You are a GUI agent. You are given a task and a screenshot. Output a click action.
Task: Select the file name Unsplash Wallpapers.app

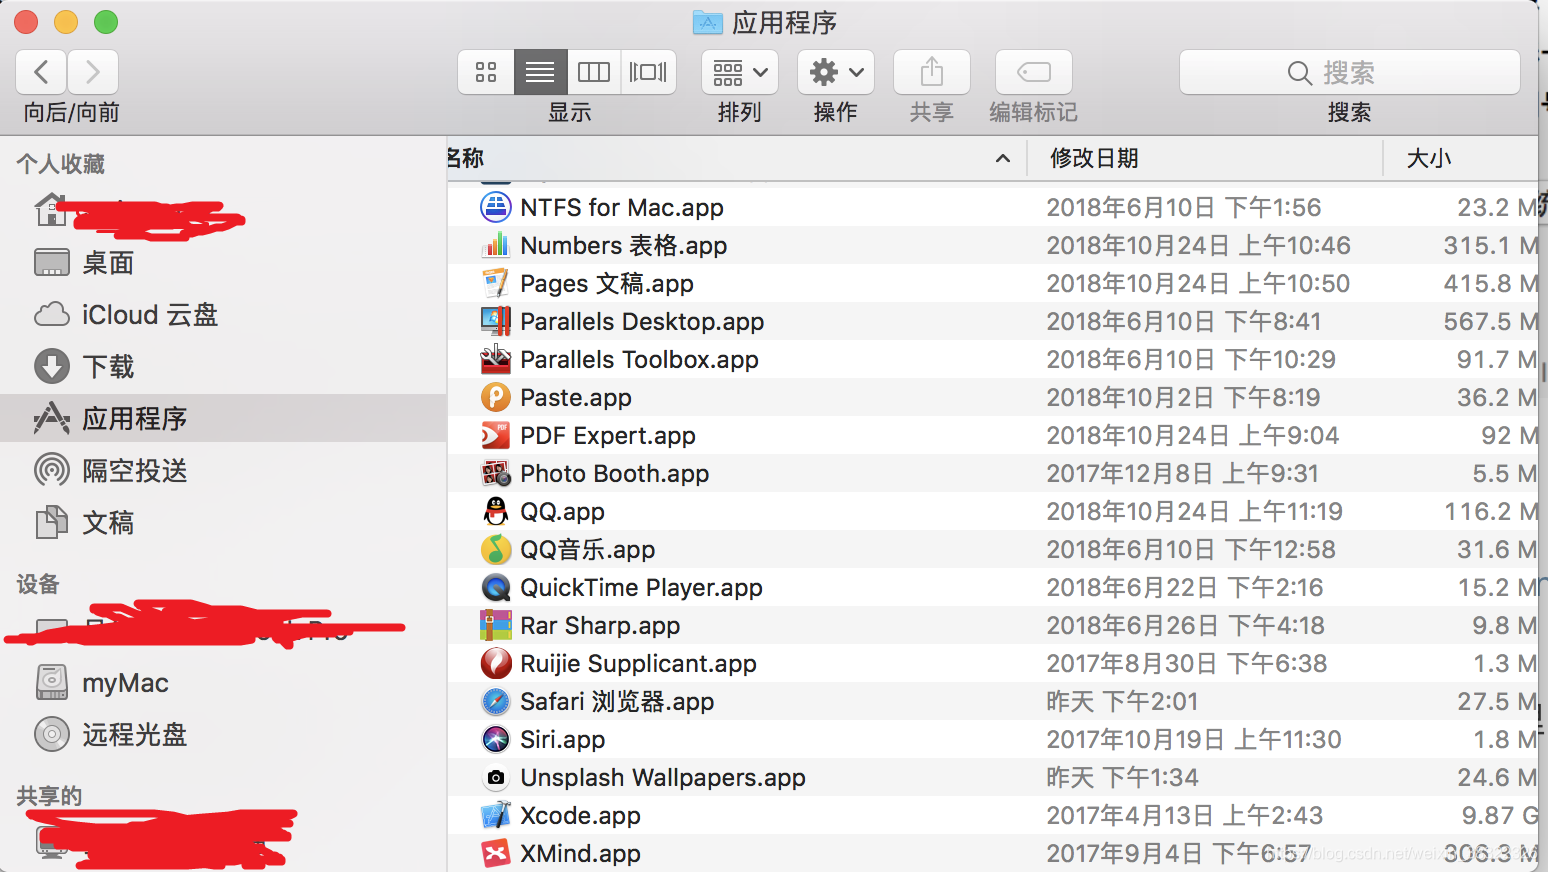(x=663, y=777)
